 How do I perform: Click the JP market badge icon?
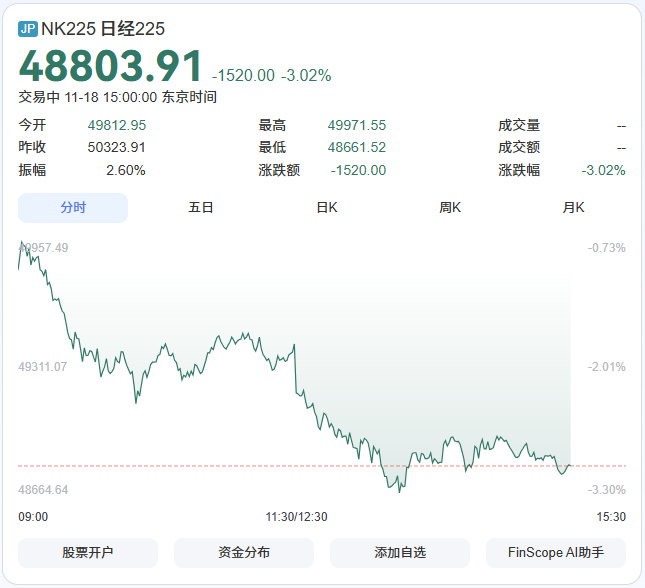[x=28, y=29]
